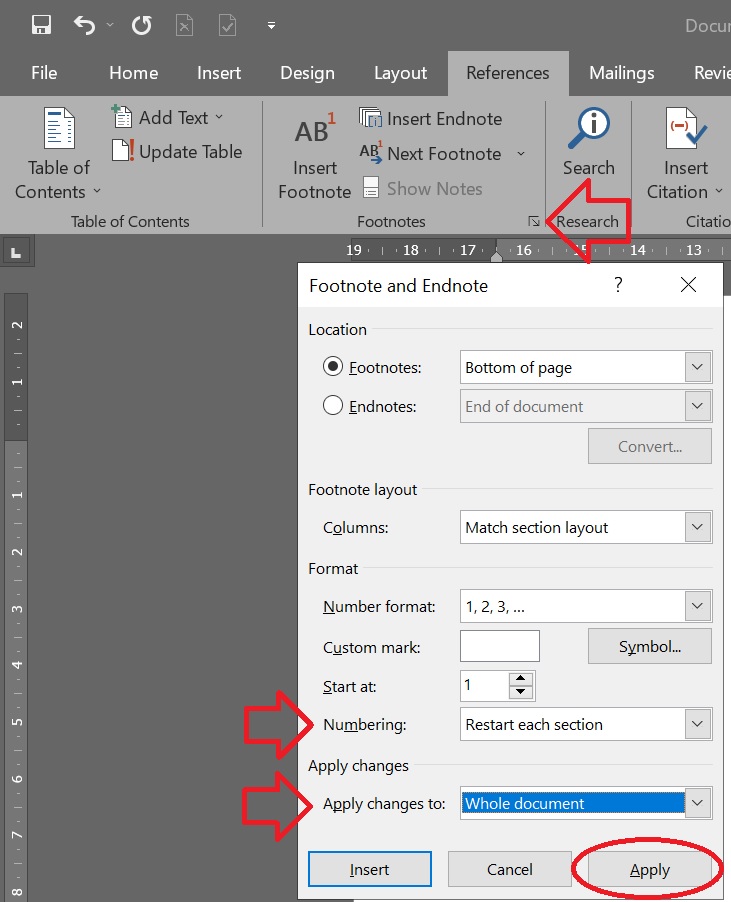Click the Insert Footnote icon

click(314, 131)
